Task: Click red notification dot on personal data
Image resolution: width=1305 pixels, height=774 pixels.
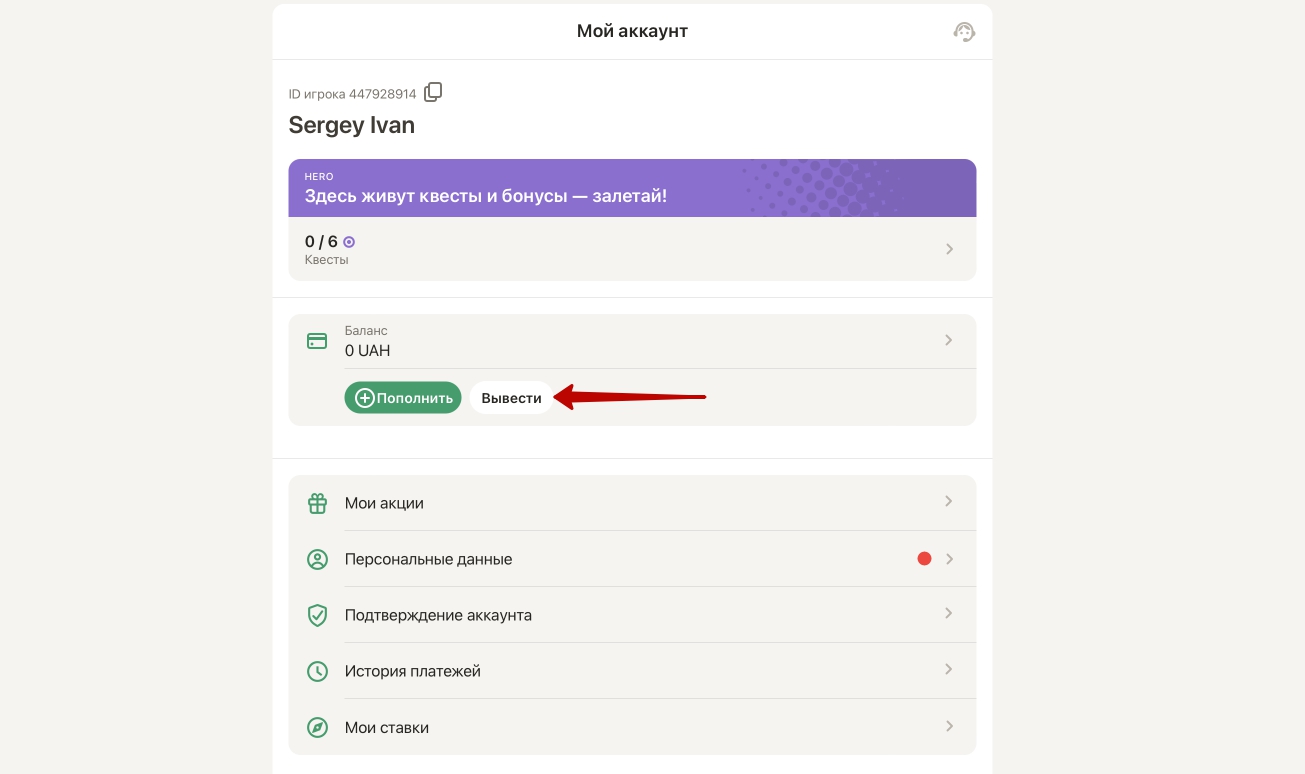Action: point(924,559)
